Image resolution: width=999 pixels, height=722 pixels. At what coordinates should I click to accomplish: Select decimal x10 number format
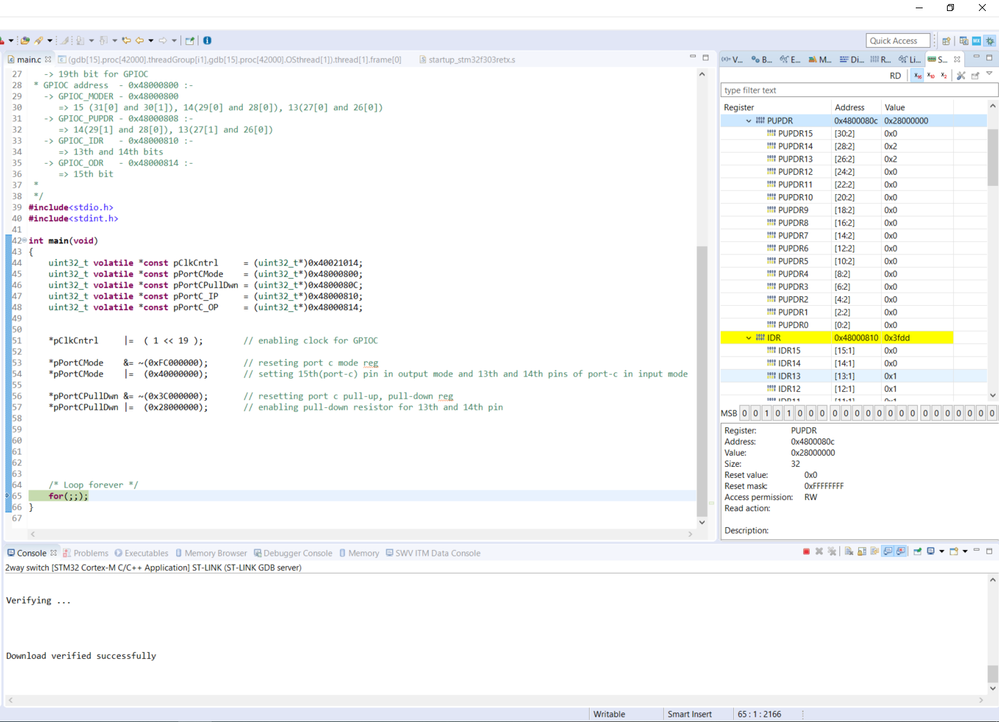click(x=931, y=75)
